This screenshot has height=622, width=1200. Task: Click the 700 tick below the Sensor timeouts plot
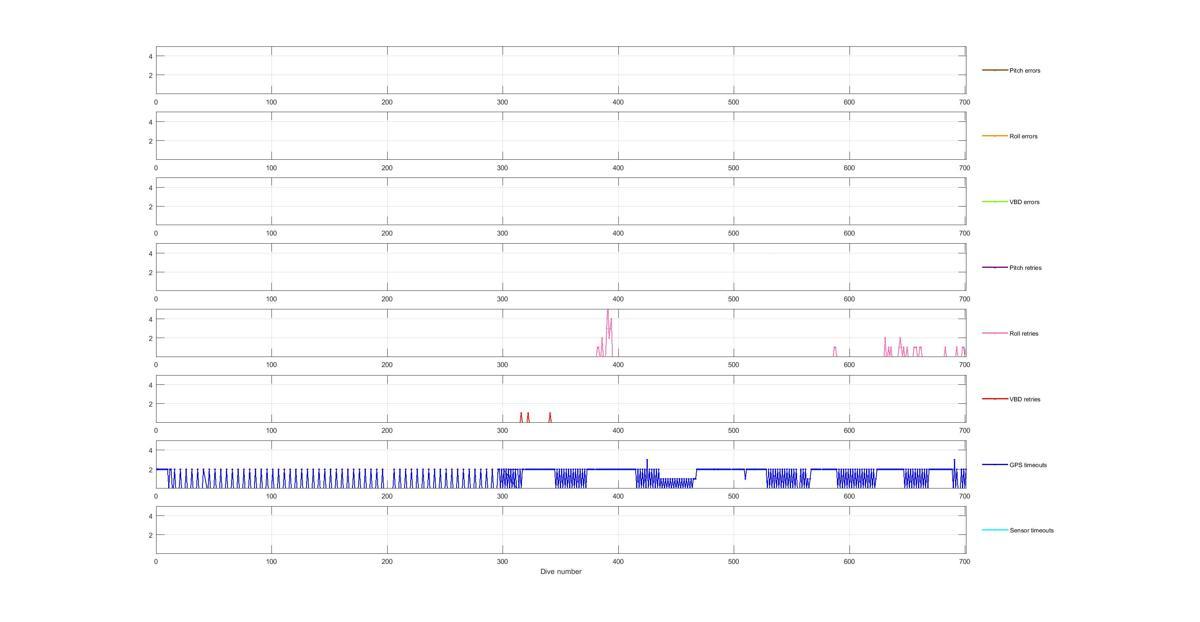pos(964,562)
